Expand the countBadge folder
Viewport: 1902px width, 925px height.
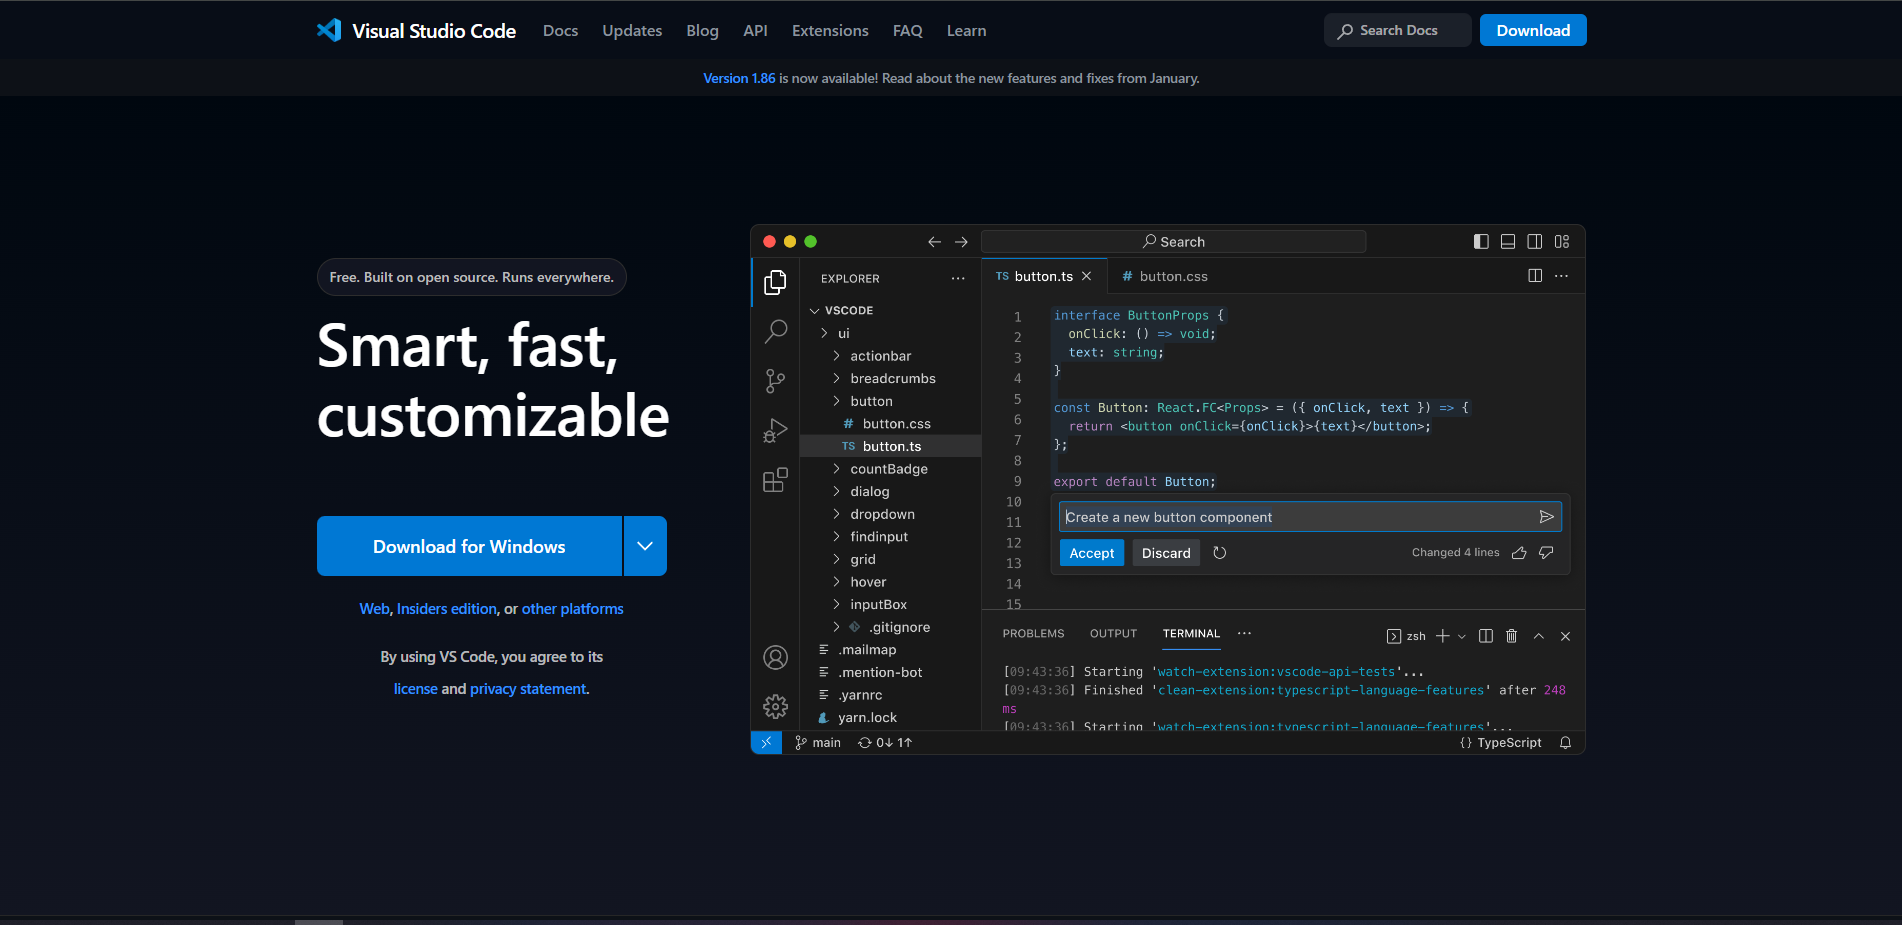click(836, 469)
